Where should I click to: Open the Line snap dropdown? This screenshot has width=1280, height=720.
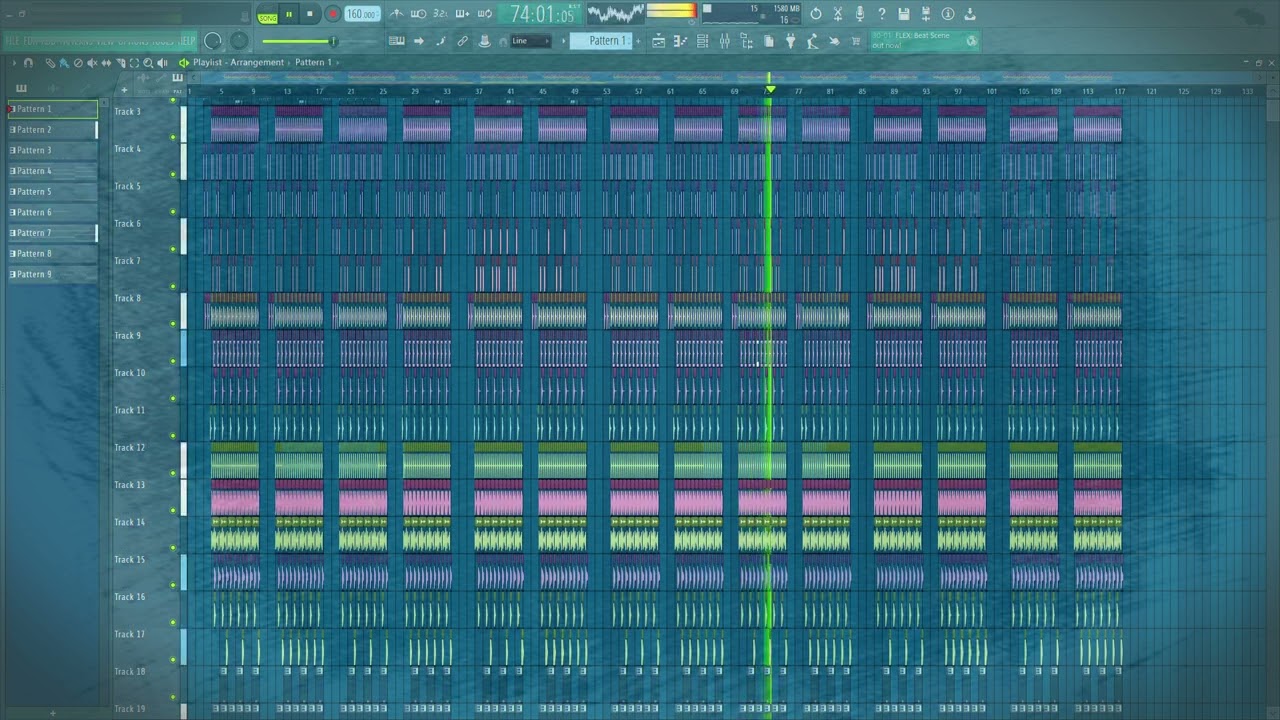point(530,41)
